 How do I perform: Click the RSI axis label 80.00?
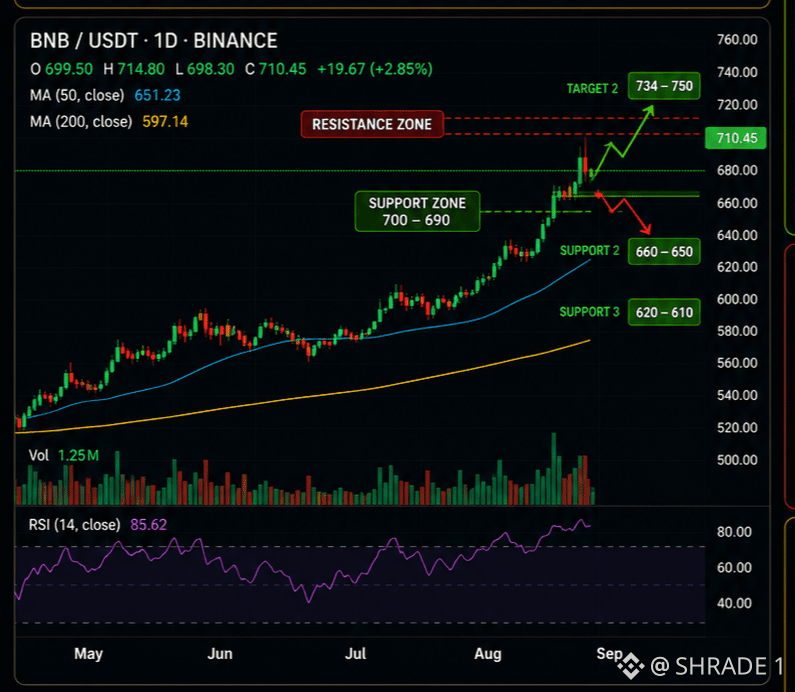(734, 532)
